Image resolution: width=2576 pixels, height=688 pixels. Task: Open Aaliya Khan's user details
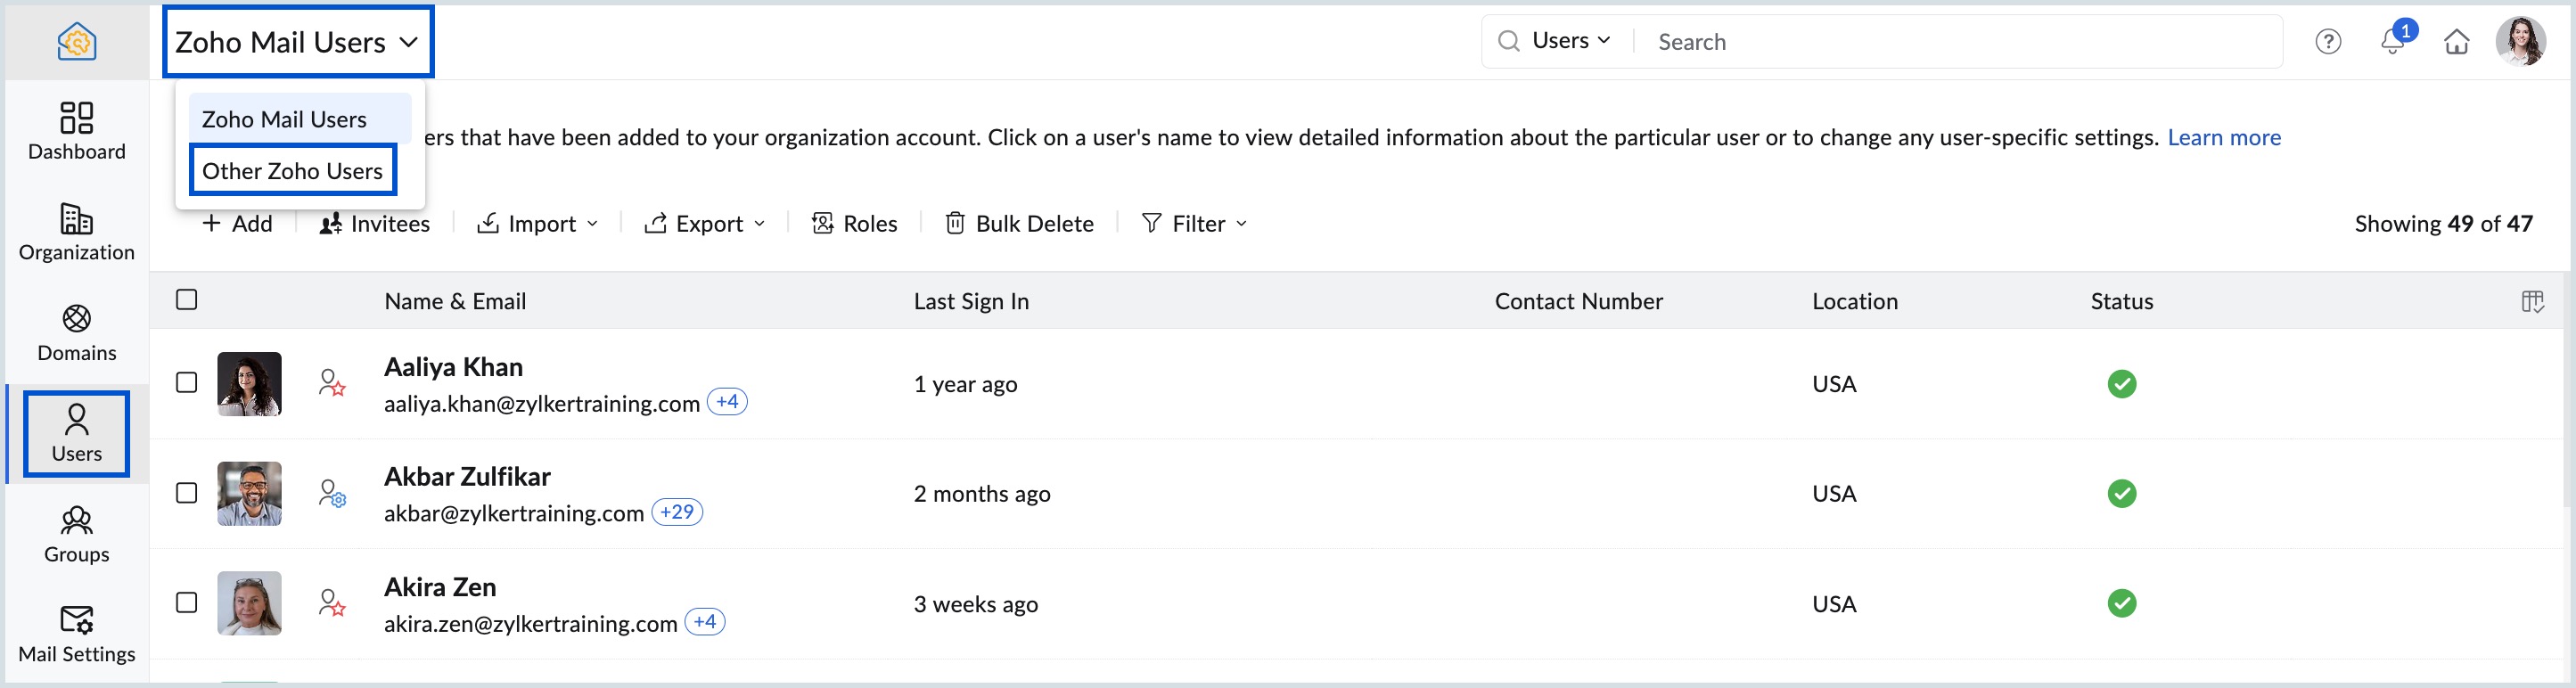(453, 367)
